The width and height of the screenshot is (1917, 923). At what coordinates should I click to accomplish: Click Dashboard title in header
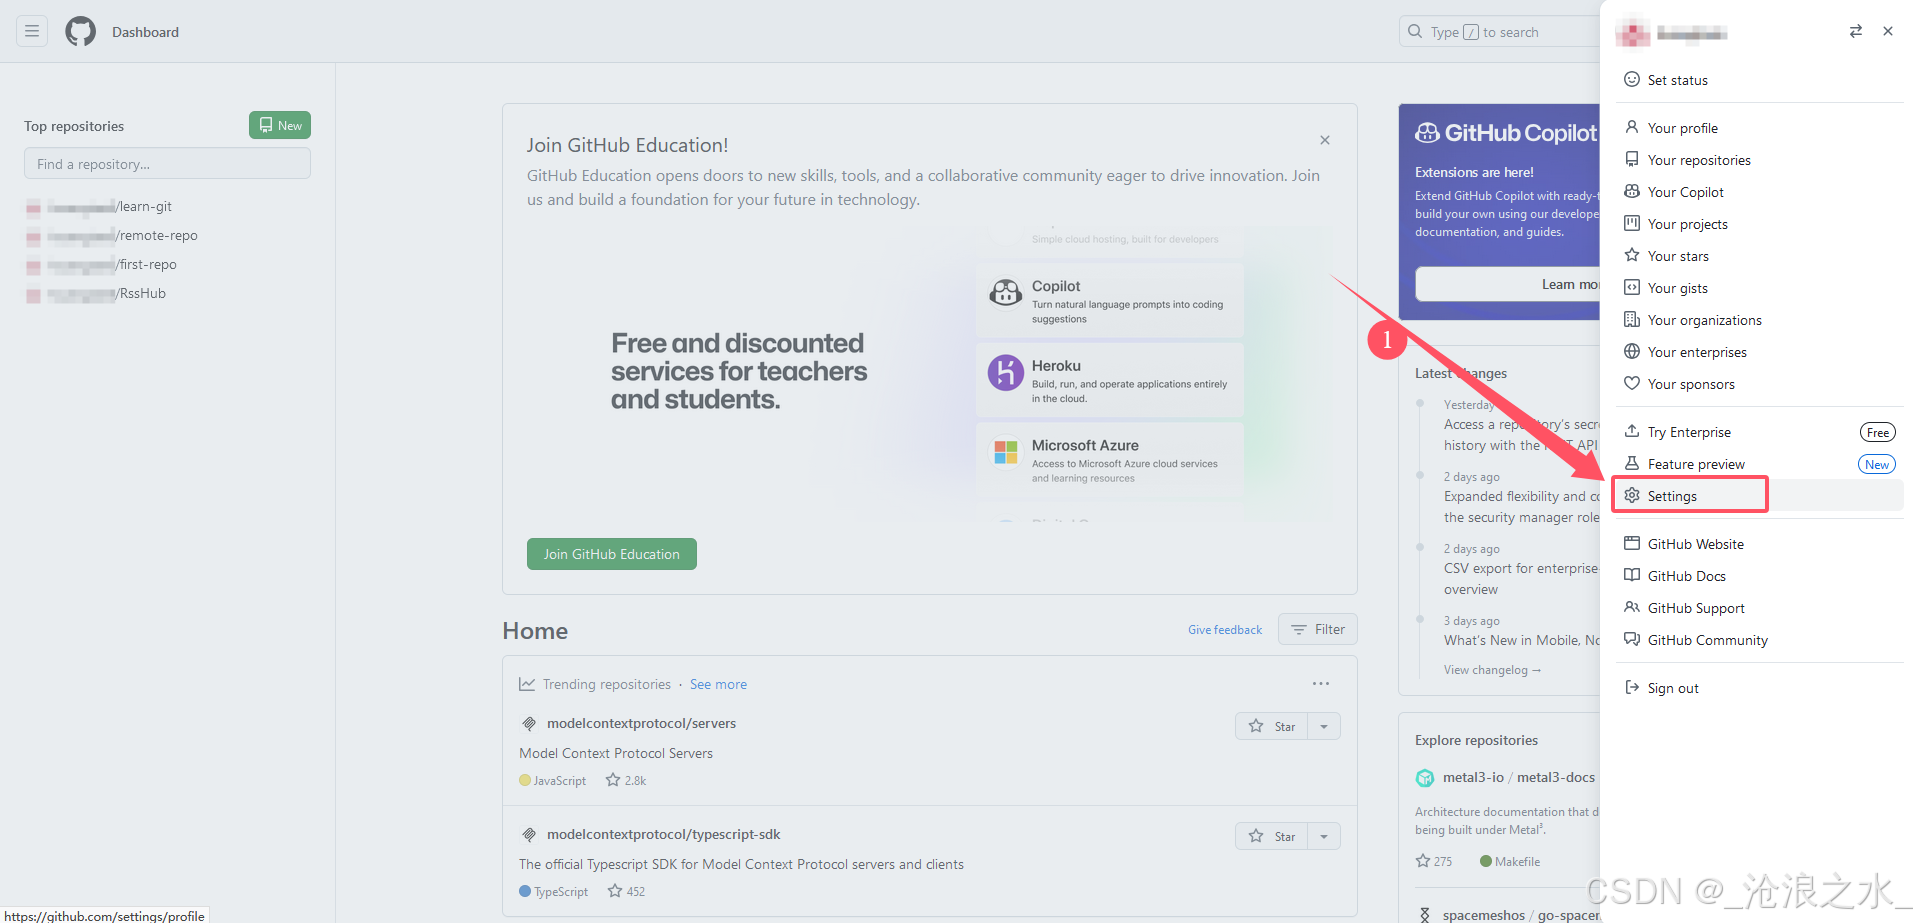146,32
